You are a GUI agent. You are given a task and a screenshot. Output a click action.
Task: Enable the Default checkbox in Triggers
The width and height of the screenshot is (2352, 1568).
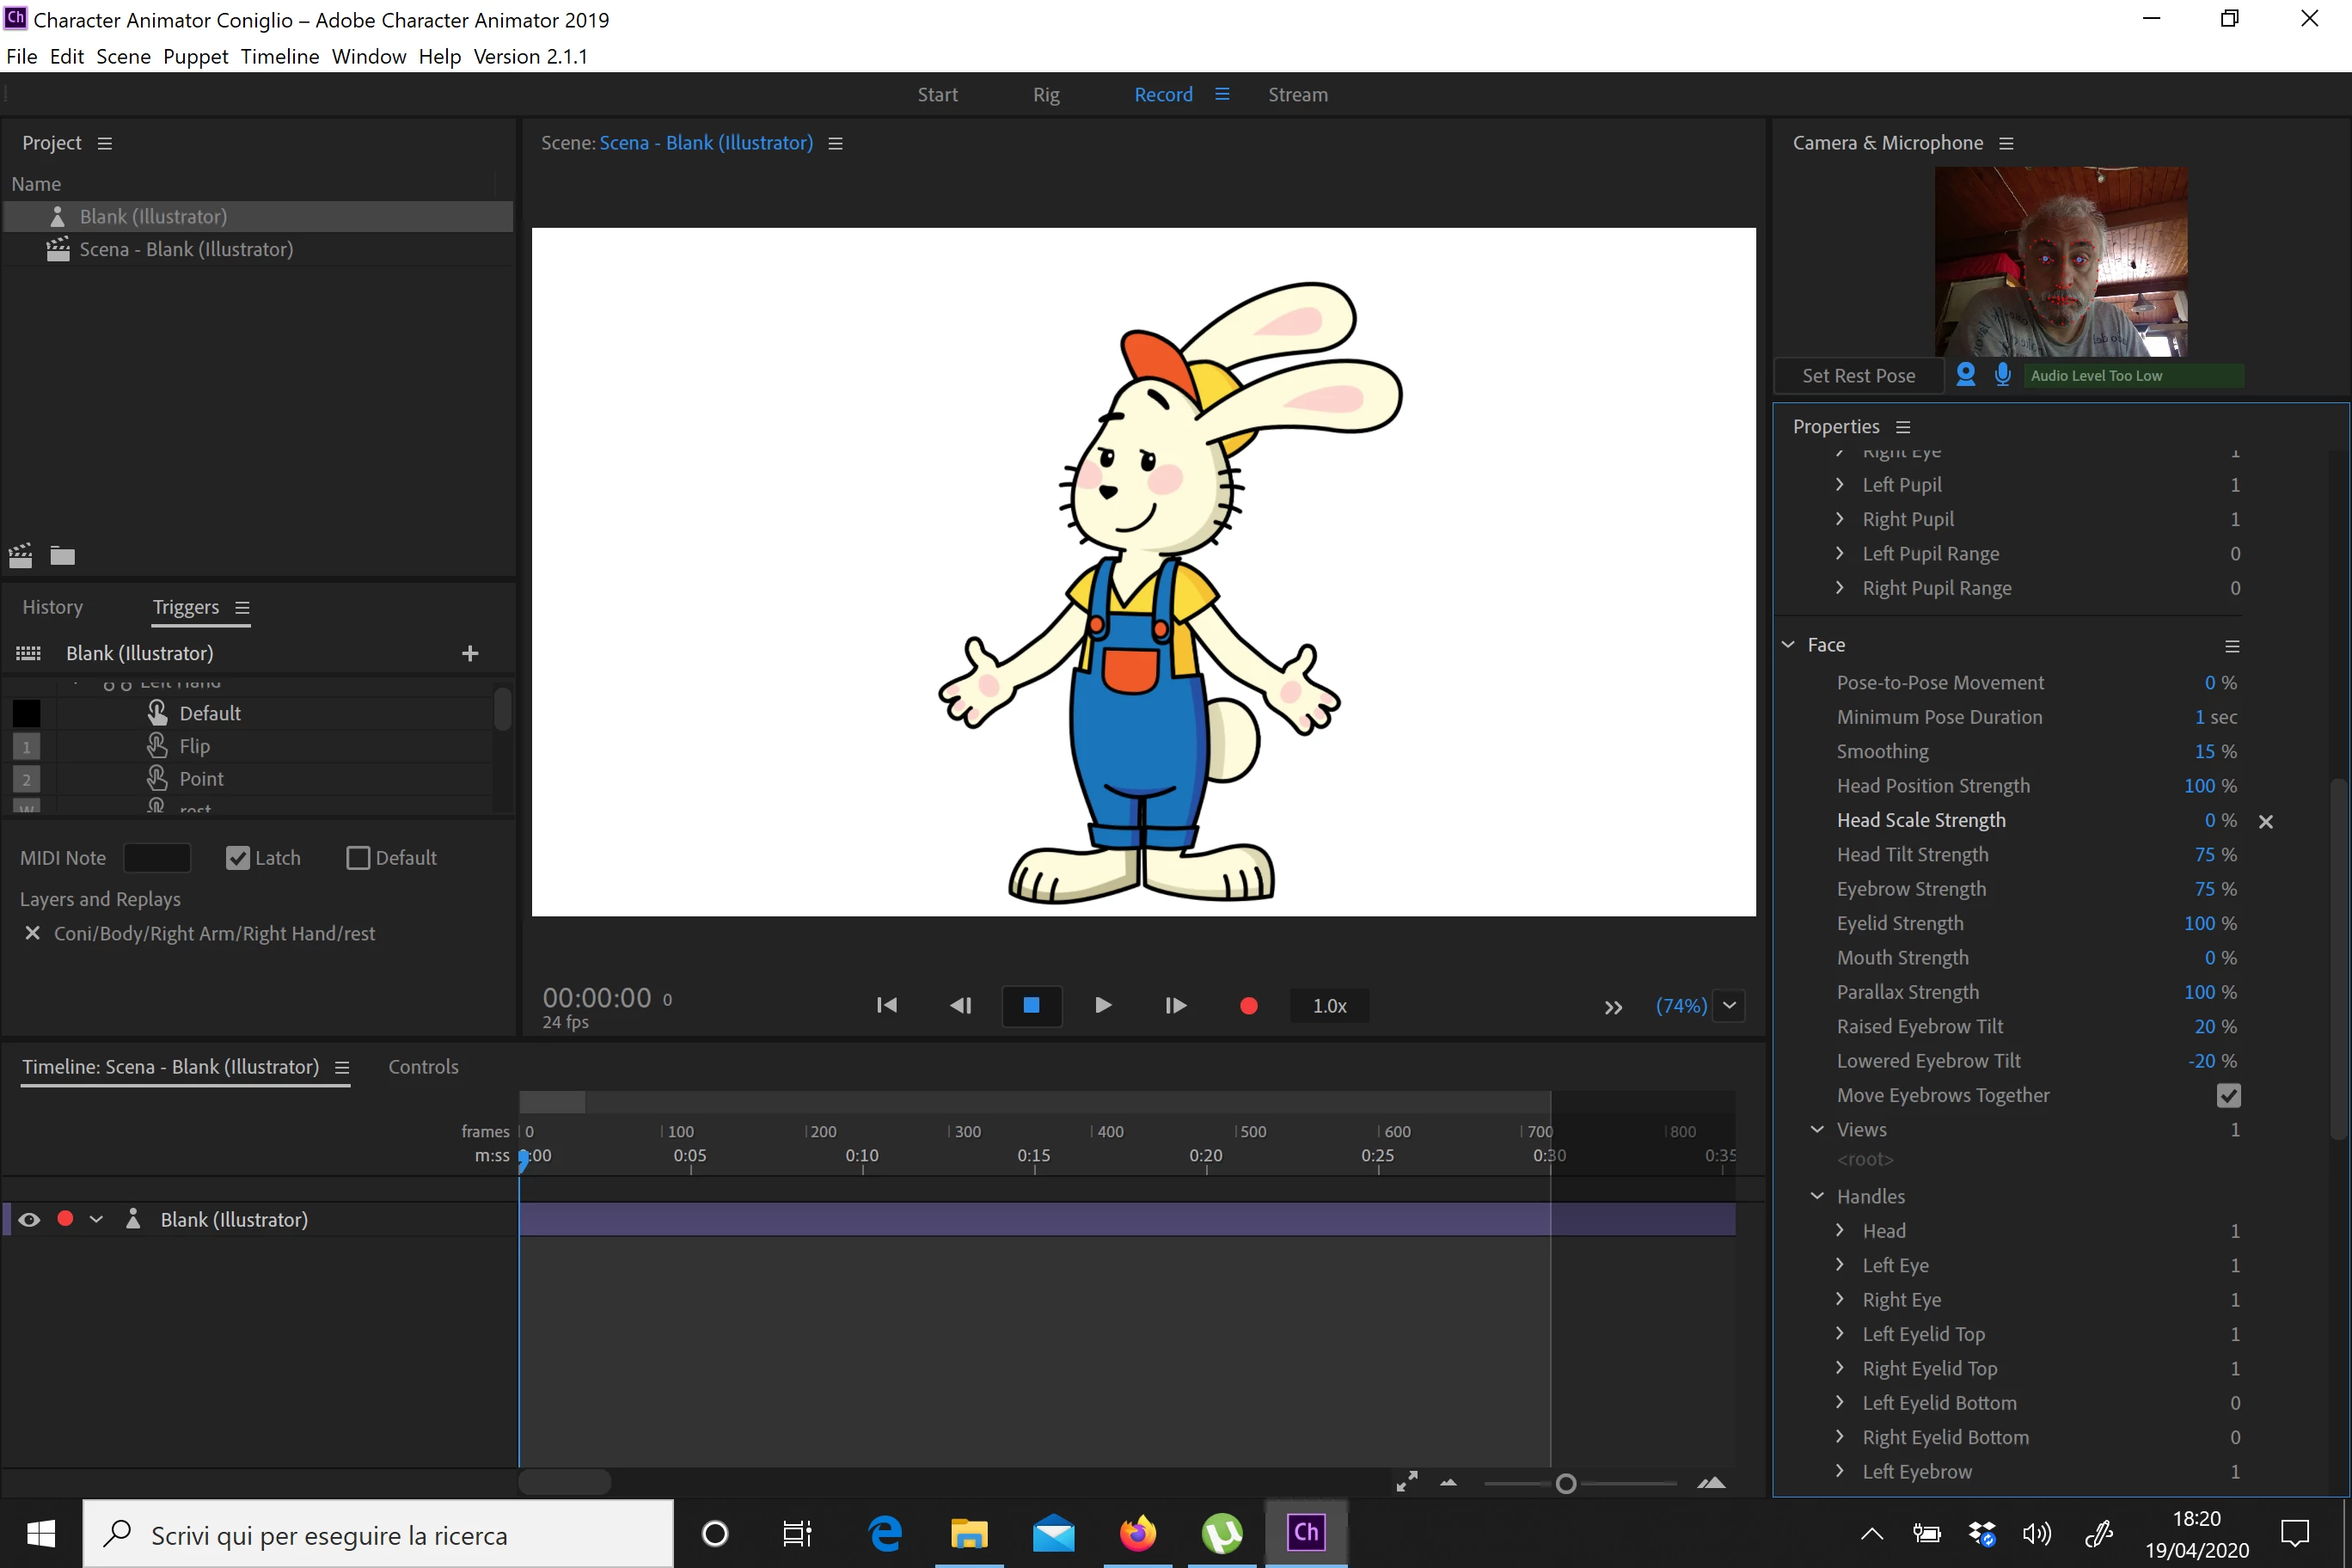point(357,858)
